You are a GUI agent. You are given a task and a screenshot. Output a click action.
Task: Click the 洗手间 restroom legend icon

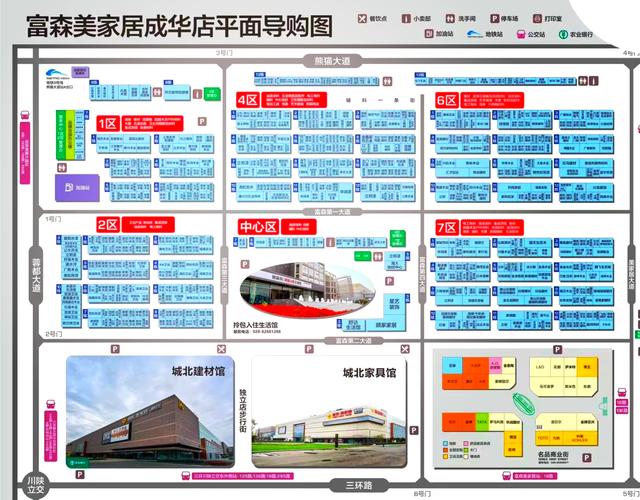450,19
